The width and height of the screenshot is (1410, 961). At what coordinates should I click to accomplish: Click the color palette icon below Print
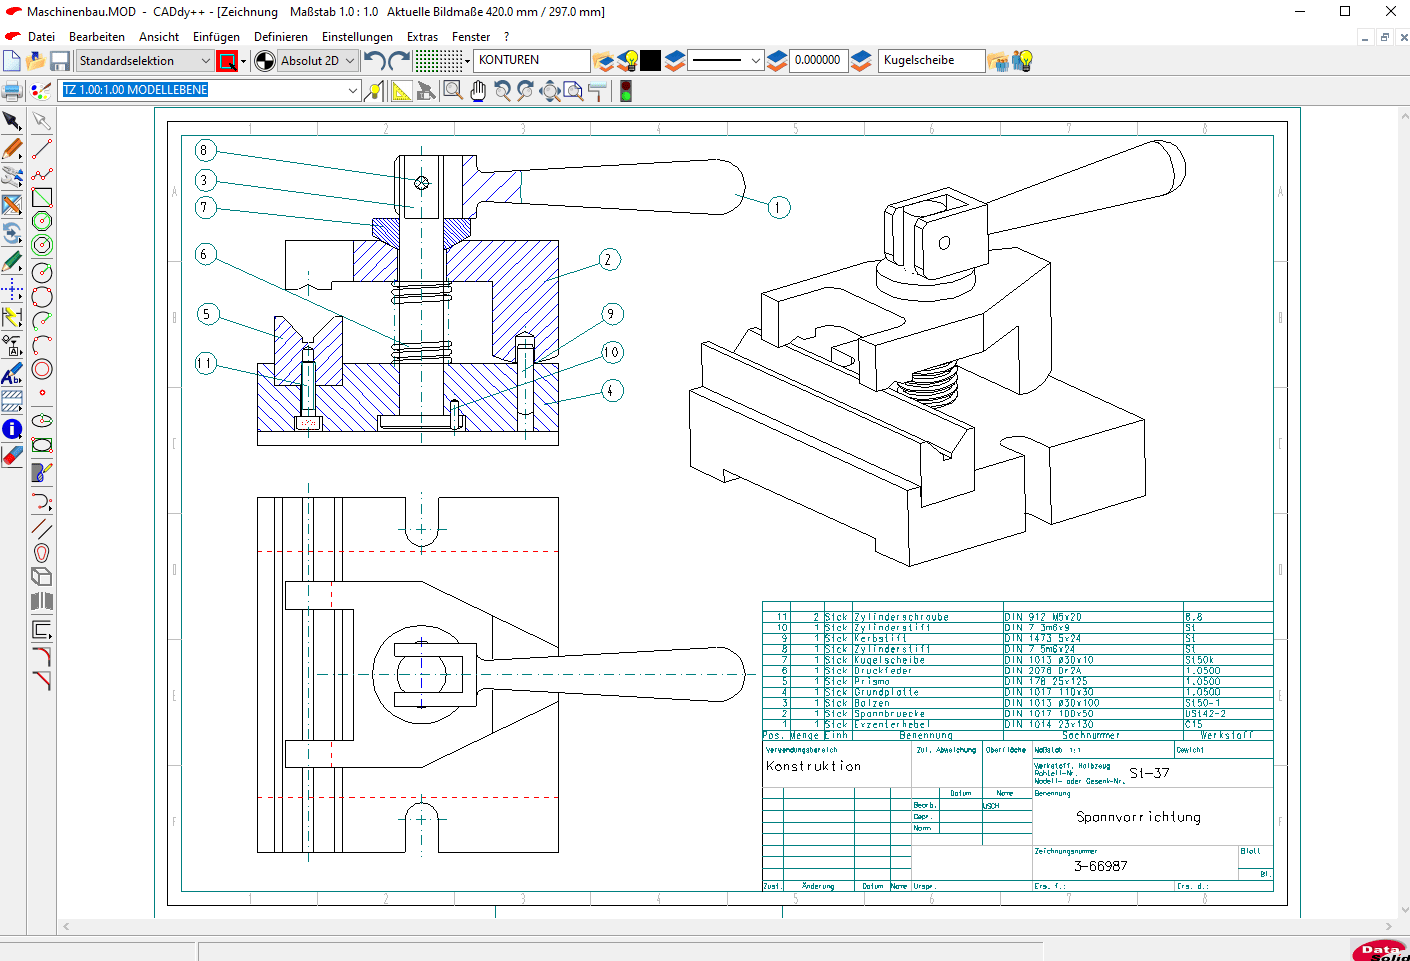click(40, 90)
